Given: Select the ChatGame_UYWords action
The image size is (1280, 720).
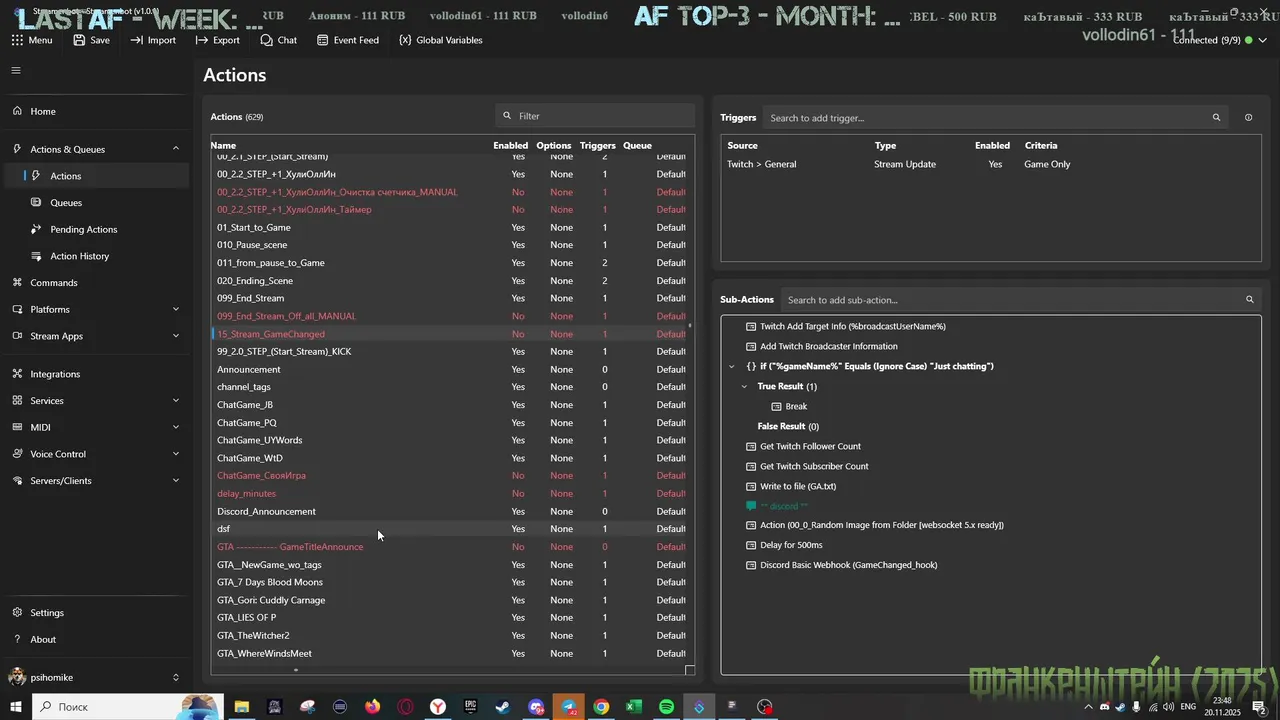Looking at the screenshot, I should [448, 440].
